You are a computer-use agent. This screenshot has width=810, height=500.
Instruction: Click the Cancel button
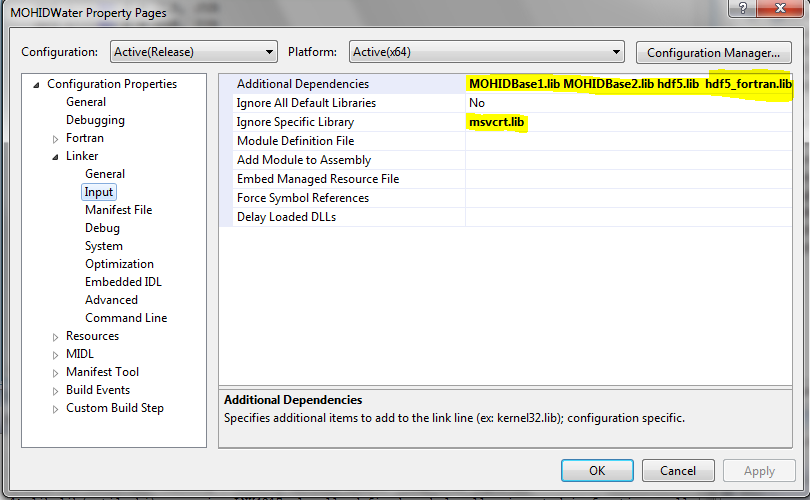677,470
